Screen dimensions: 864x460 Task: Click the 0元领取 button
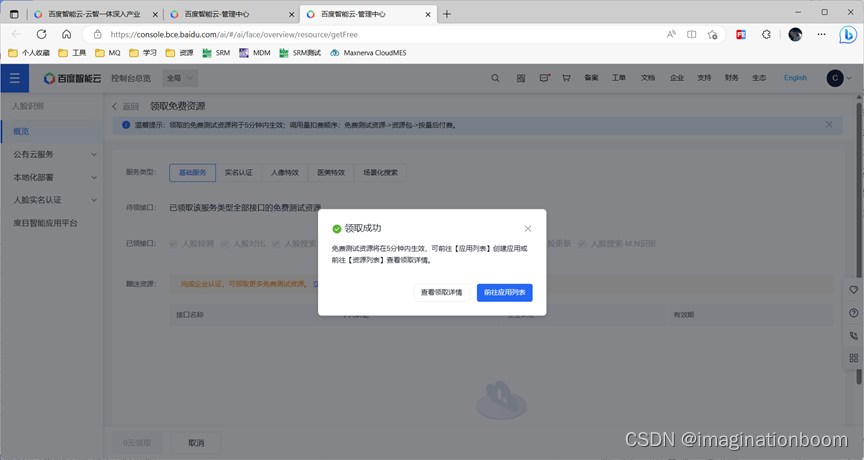click(137, 443)
